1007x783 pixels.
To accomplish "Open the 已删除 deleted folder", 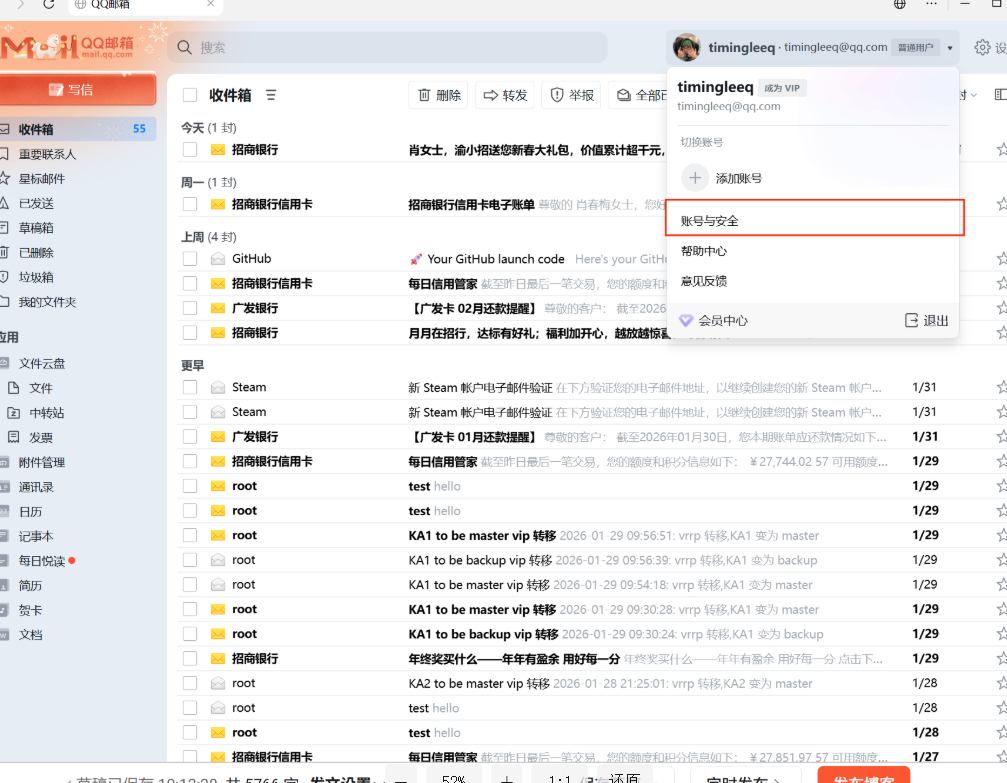I will tap(36, 253).
